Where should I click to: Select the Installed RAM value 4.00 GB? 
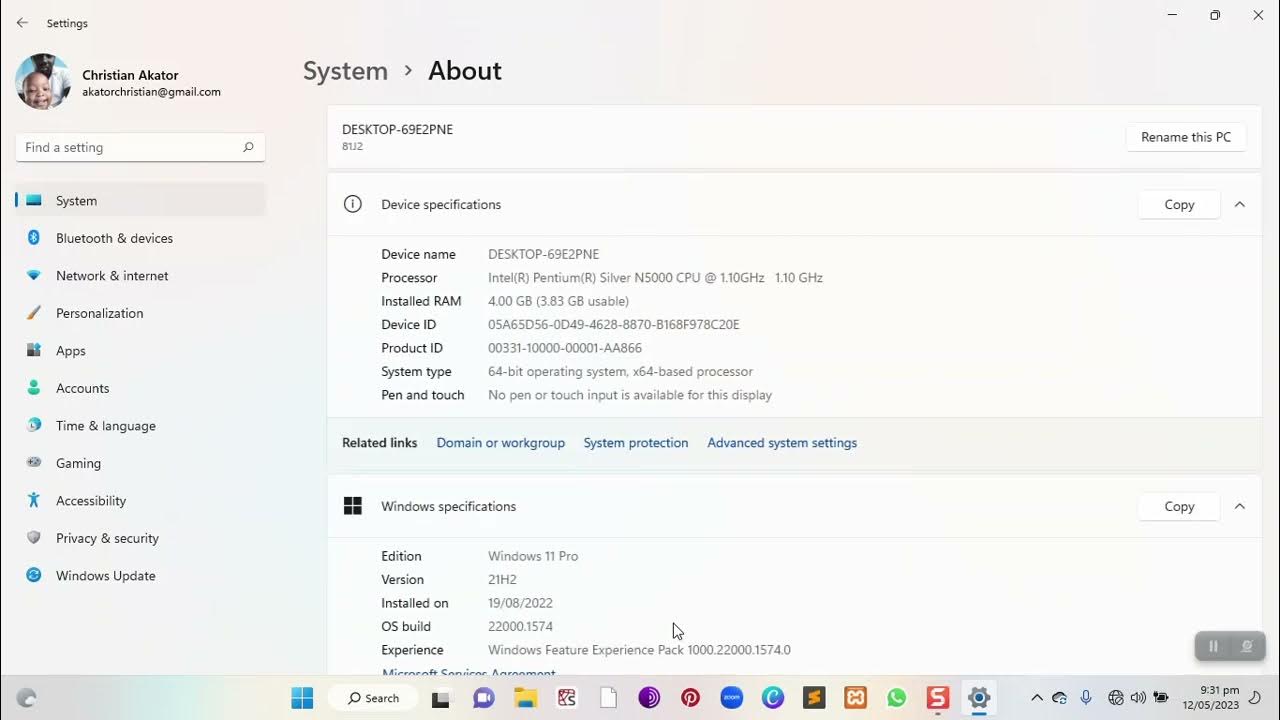[x=558, y=301]
